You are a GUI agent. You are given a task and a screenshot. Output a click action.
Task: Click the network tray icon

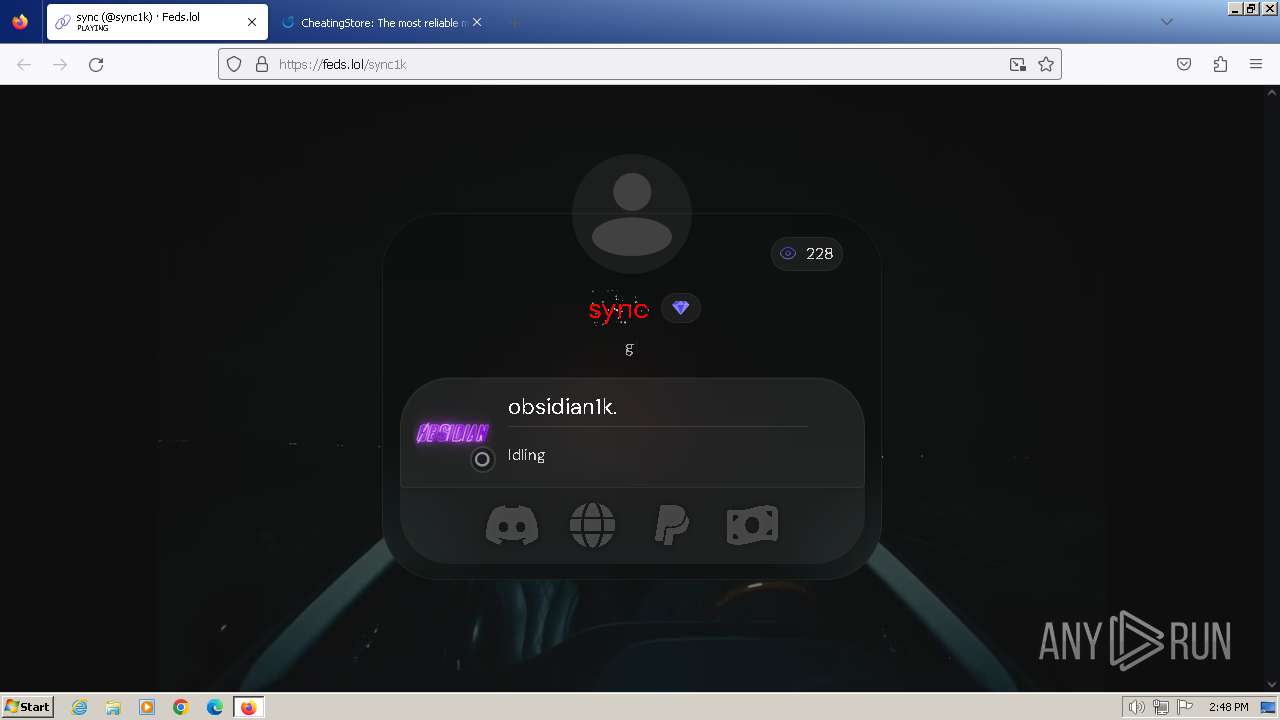click(1160, 707)
